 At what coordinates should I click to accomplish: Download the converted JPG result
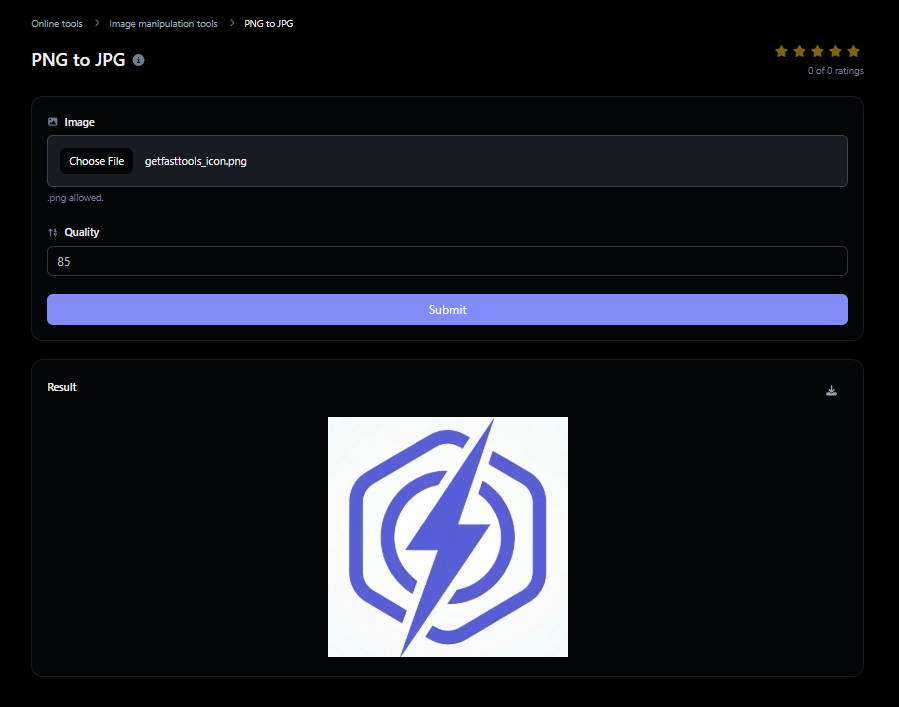tap(831, 391)
